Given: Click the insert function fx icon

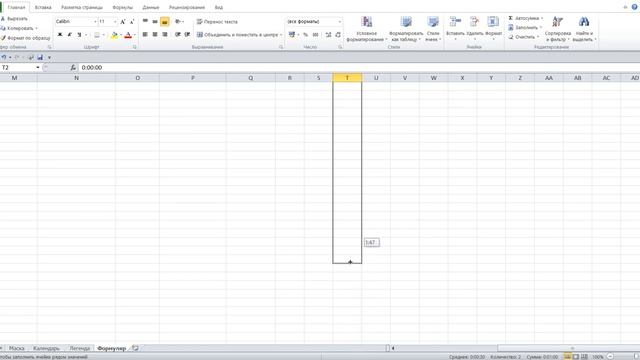Looking at the screenshot, I should pos(73,68).
